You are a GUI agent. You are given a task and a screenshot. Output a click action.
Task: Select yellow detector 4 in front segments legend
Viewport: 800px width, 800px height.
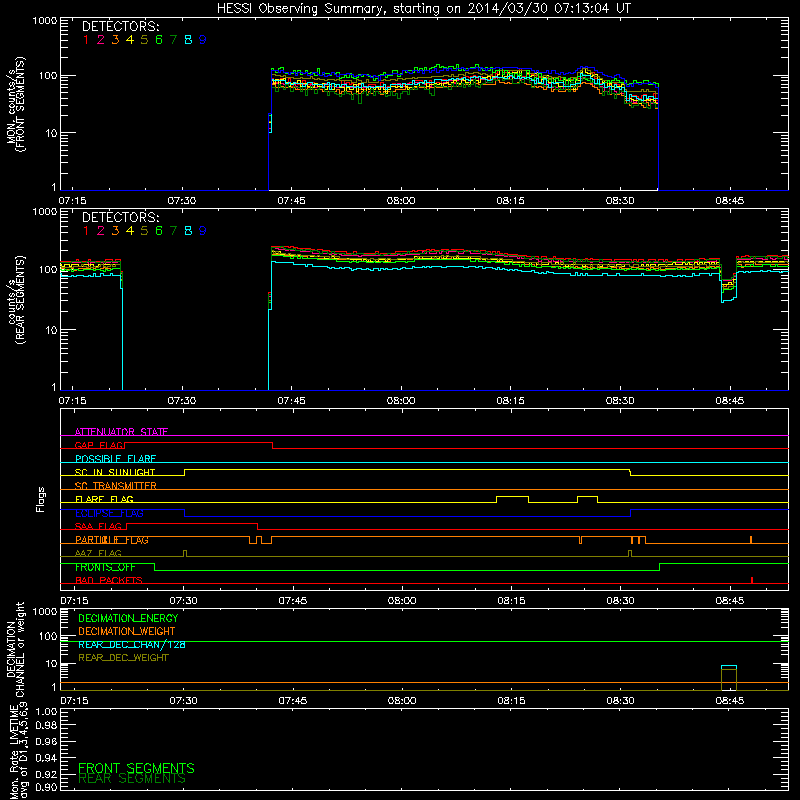tap(130, 40)
